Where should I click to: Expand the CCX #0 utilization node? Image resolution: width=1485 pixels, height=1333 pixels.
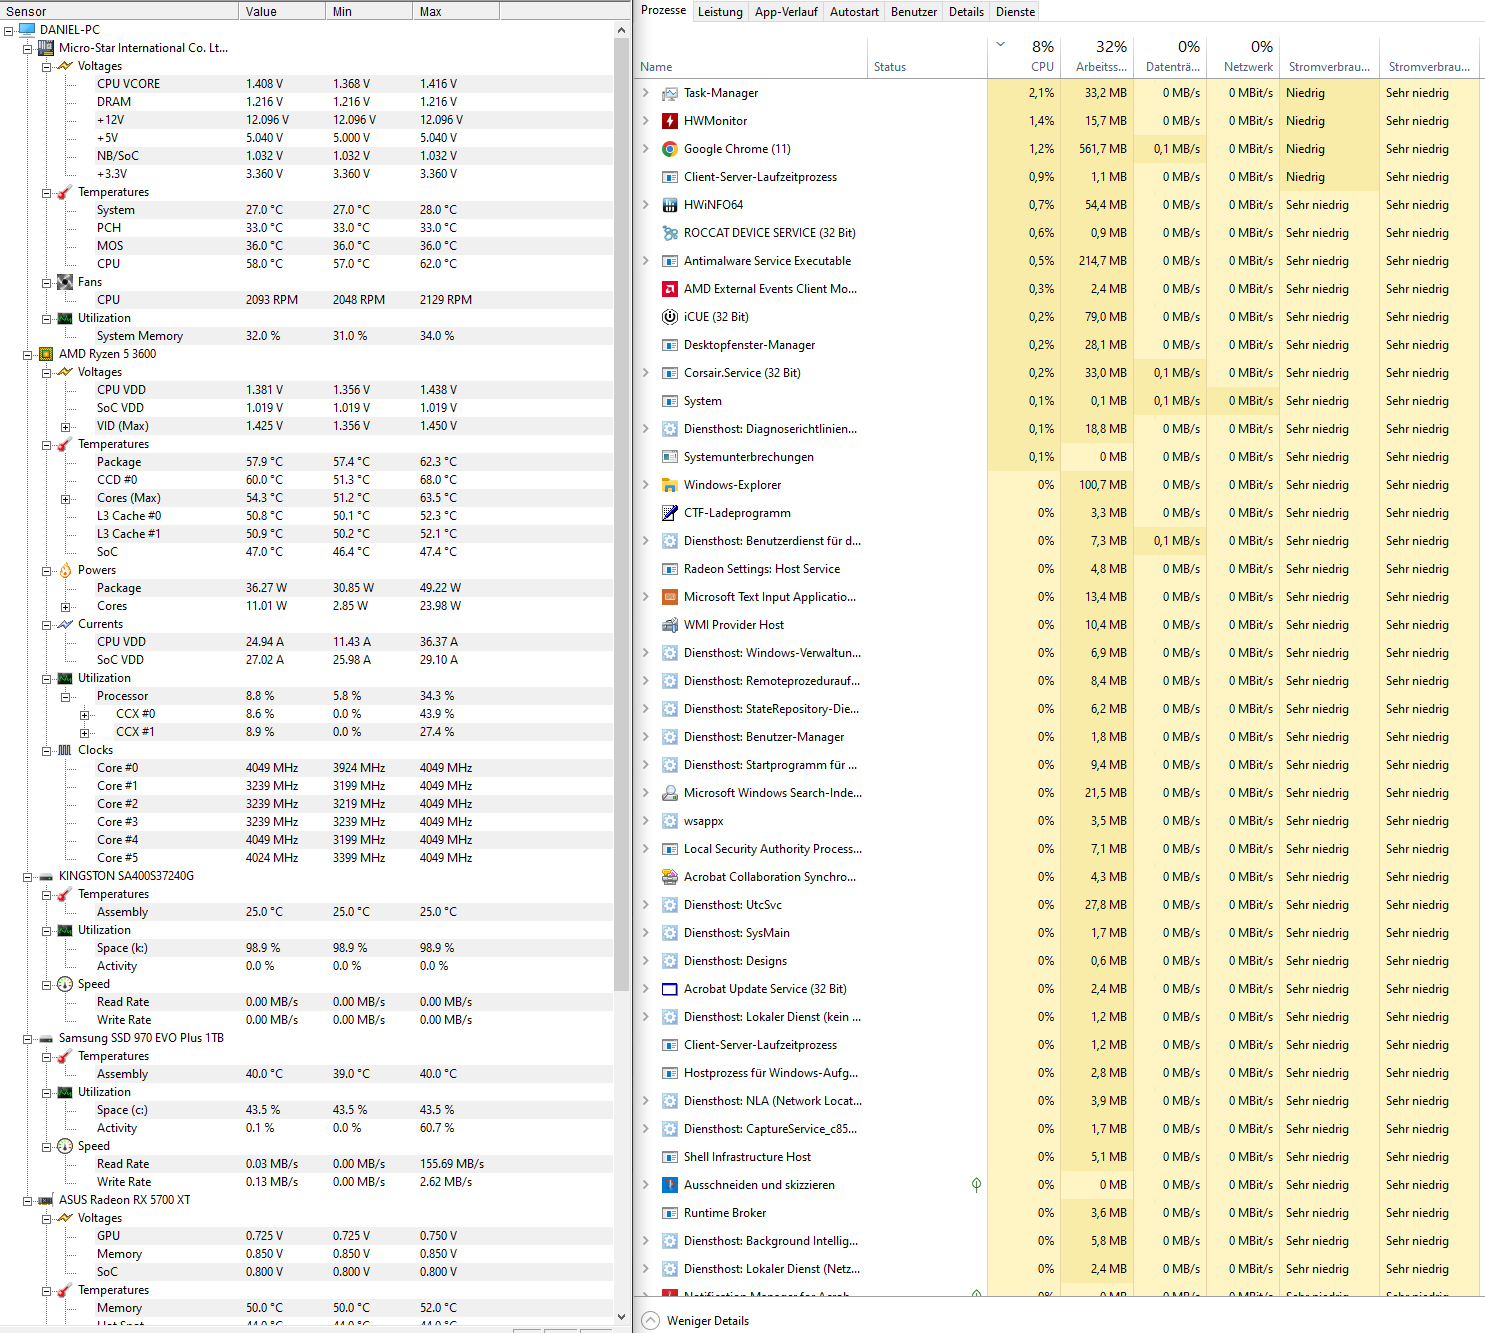(x=84, y=715)
